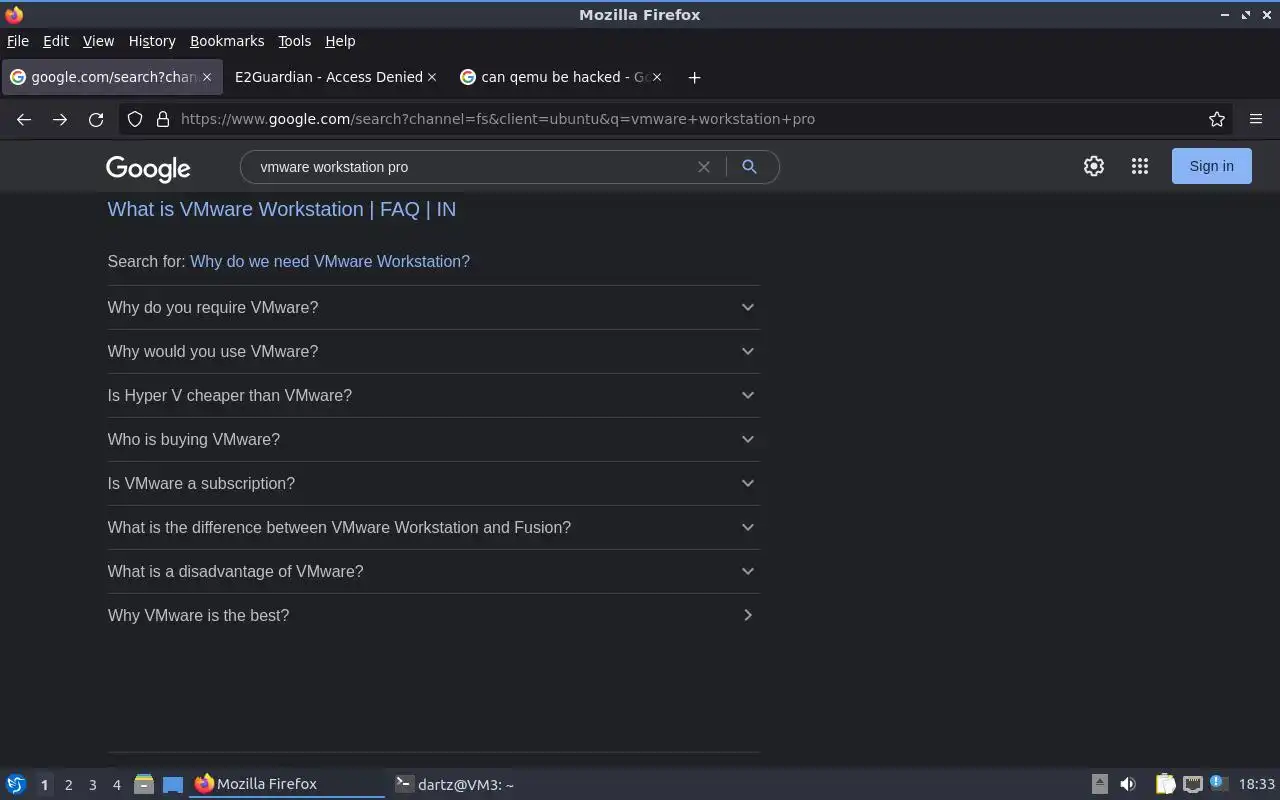The width and height of the screenshot is (1280, 800).
Task: Expand 'What is a disadvantage of VMware?'
Action: click(x=433, y=571)
